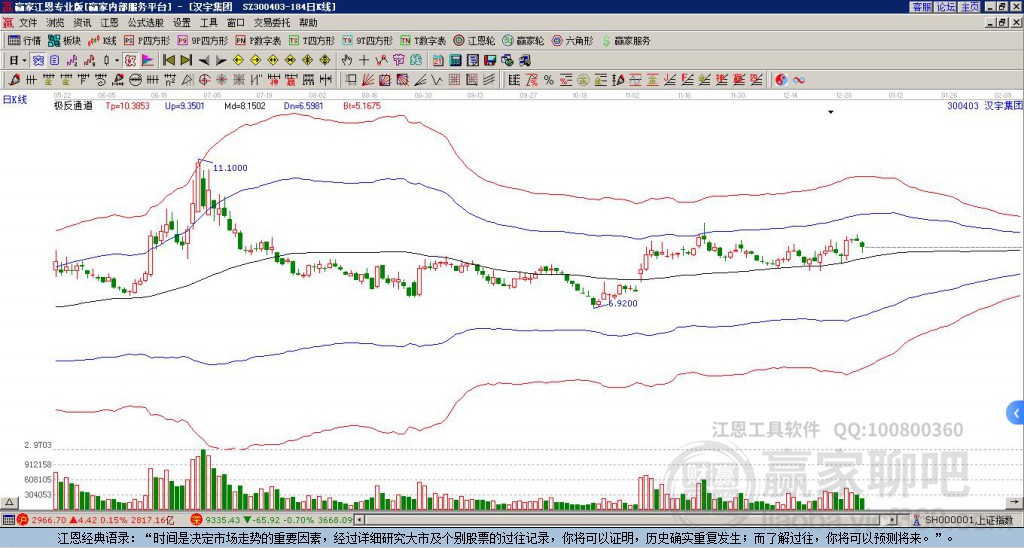Click the infinity loop icon
1024x548 pixels.
(798, 80)
